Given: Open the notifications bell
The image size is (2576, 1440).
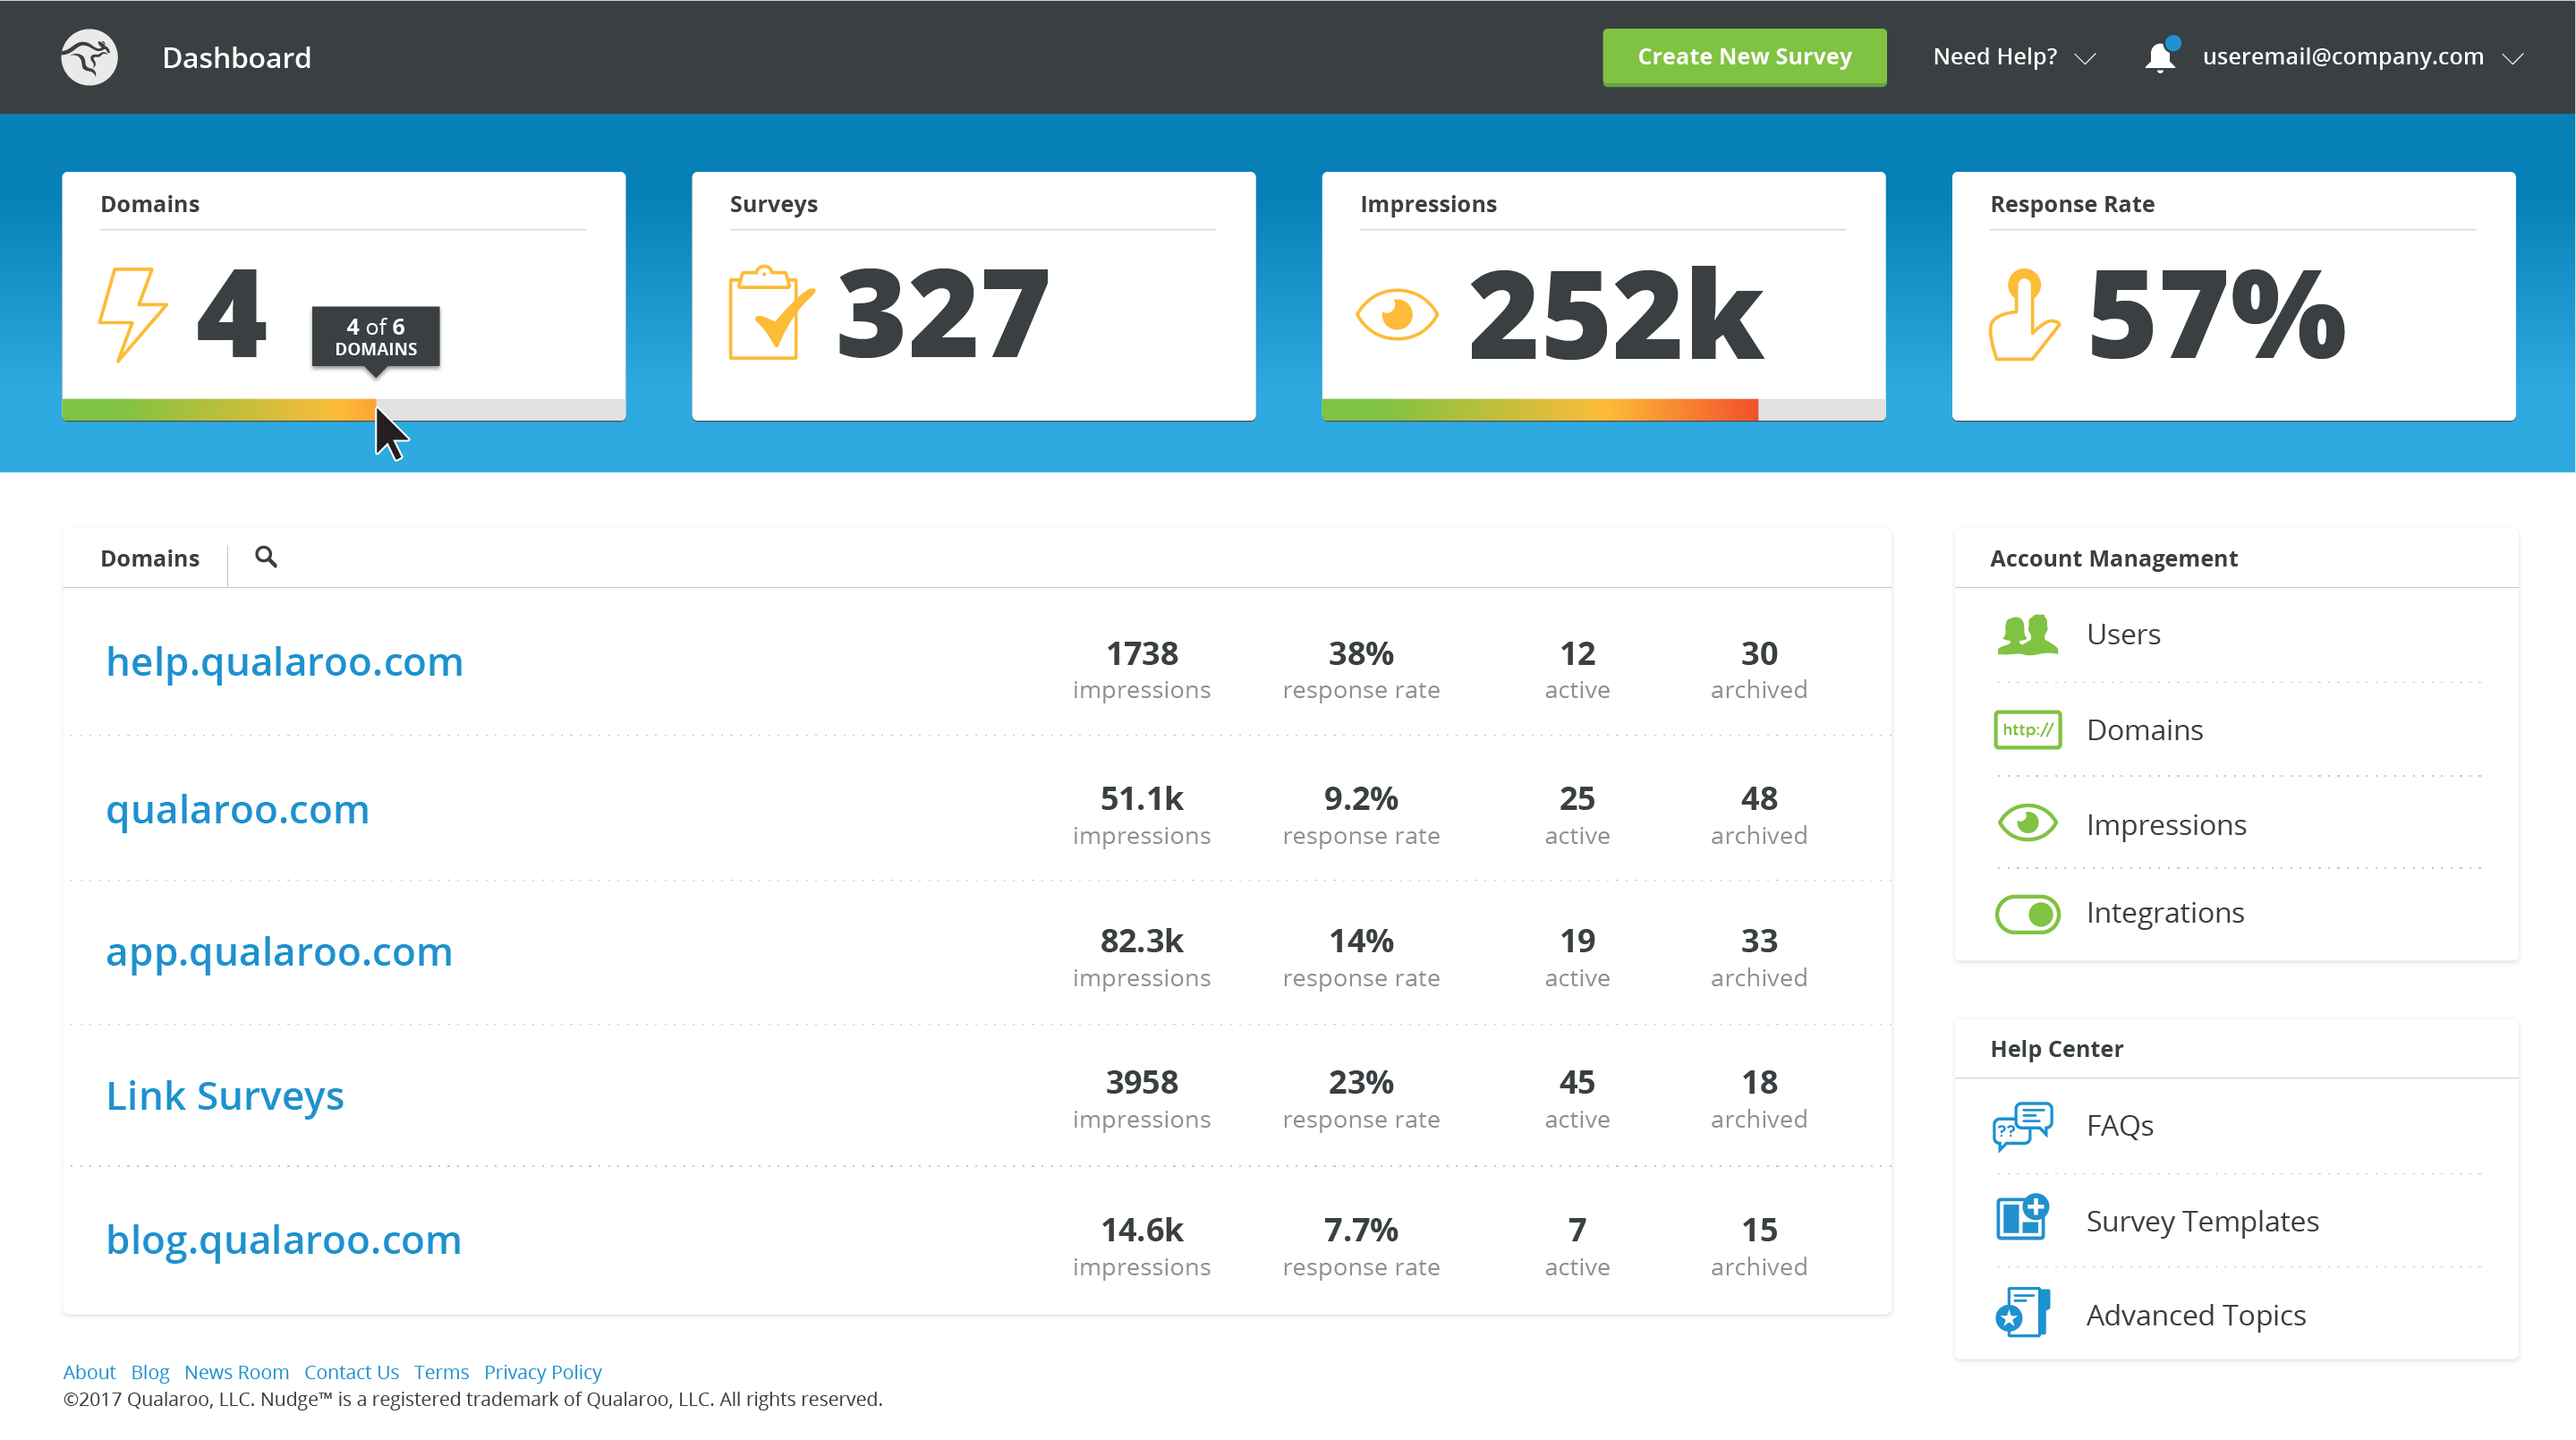Looking at the screenshot, I should coord(2160,57).
